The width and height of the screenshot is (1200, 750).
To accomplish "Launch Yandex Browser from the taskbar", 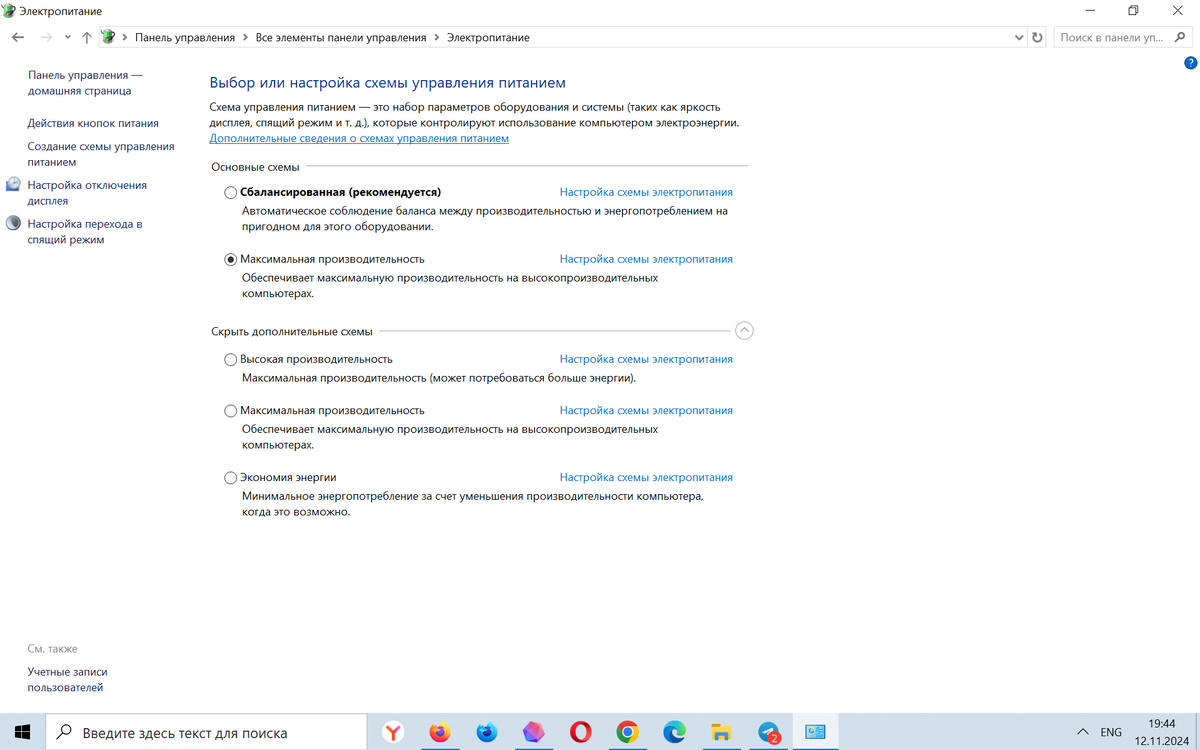I will (x=394, y=732).
